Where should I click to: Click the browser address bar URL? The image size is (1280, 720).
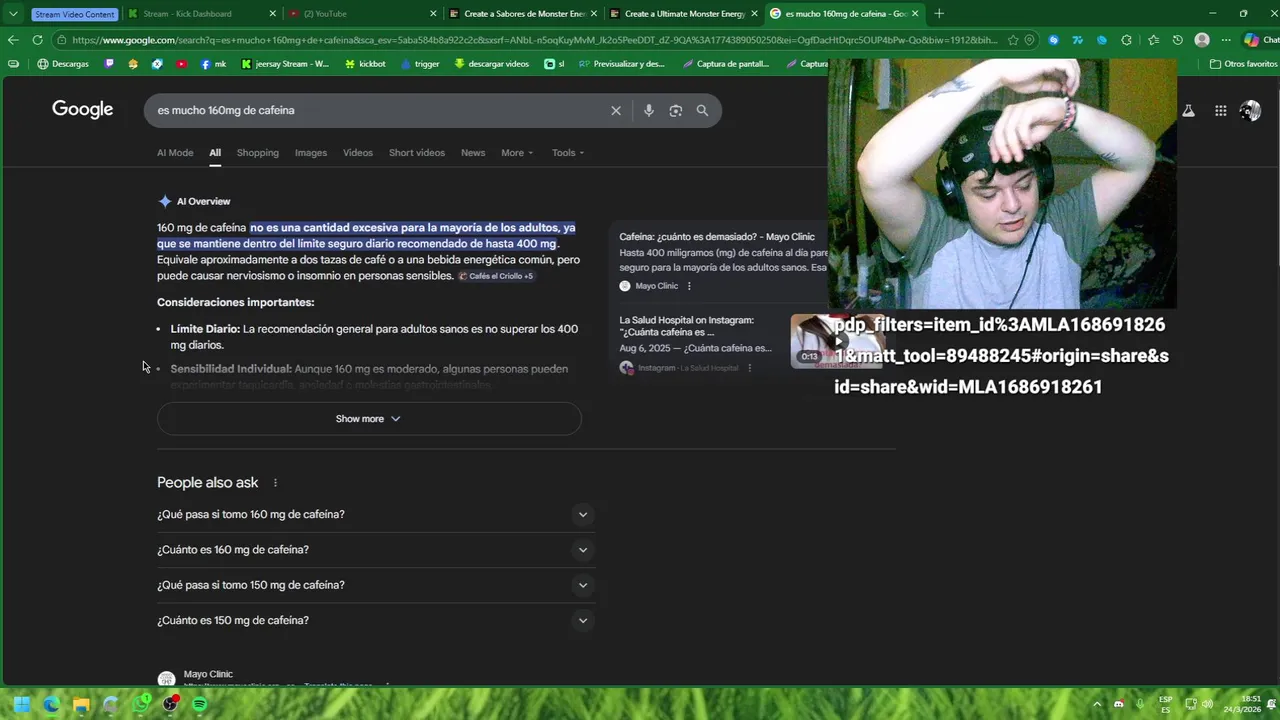[x=534, y=40]
